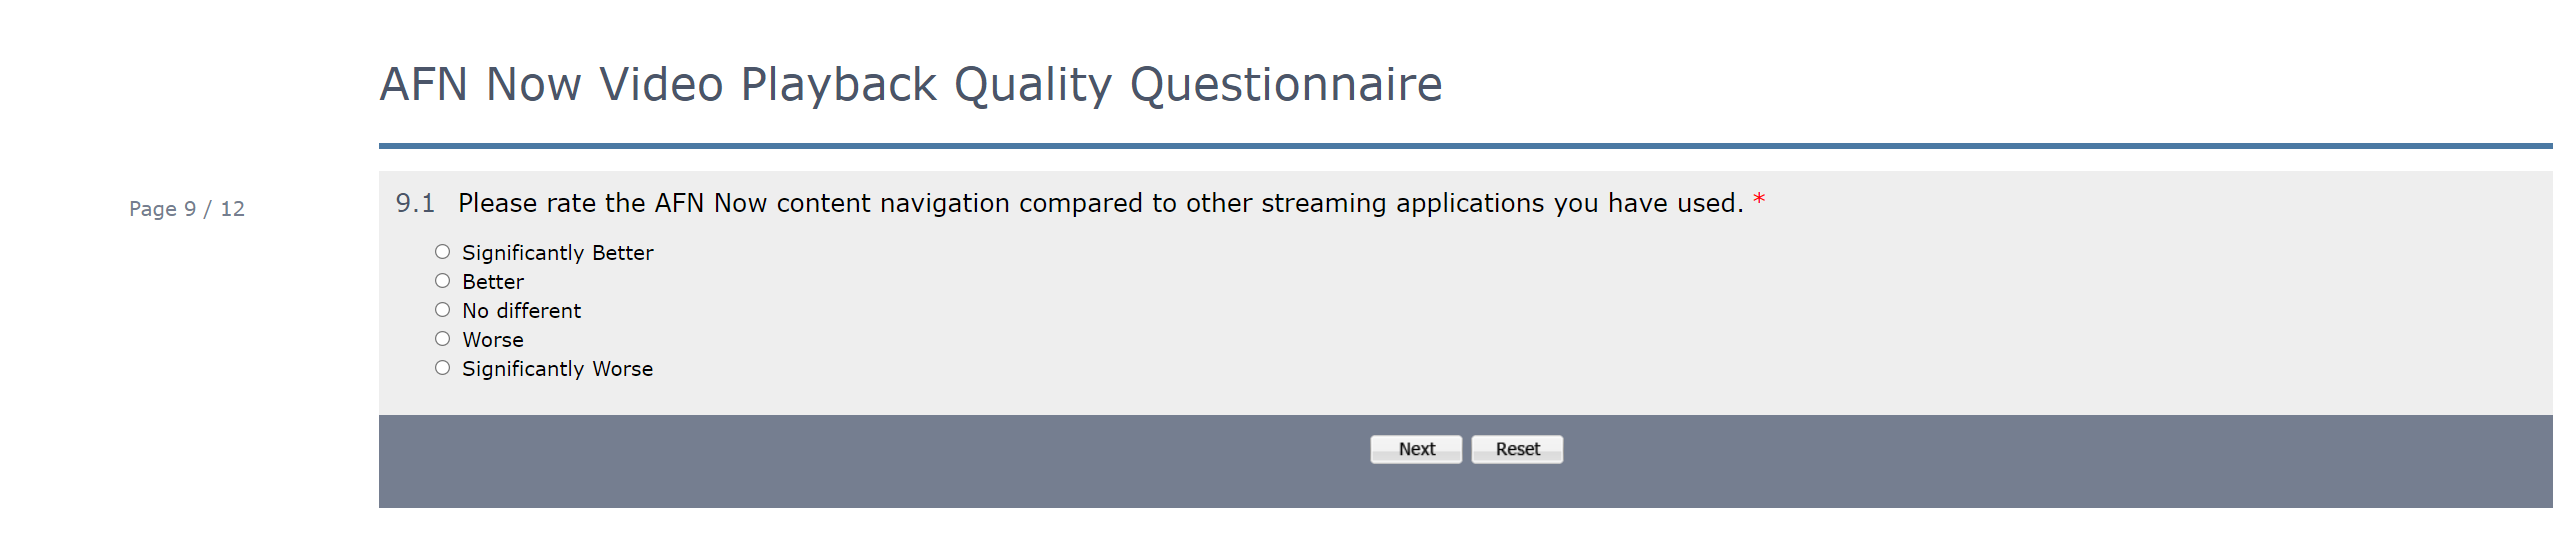
Task: Click the gray footer bar beside Reset
Action: (x=1900, y=460)
